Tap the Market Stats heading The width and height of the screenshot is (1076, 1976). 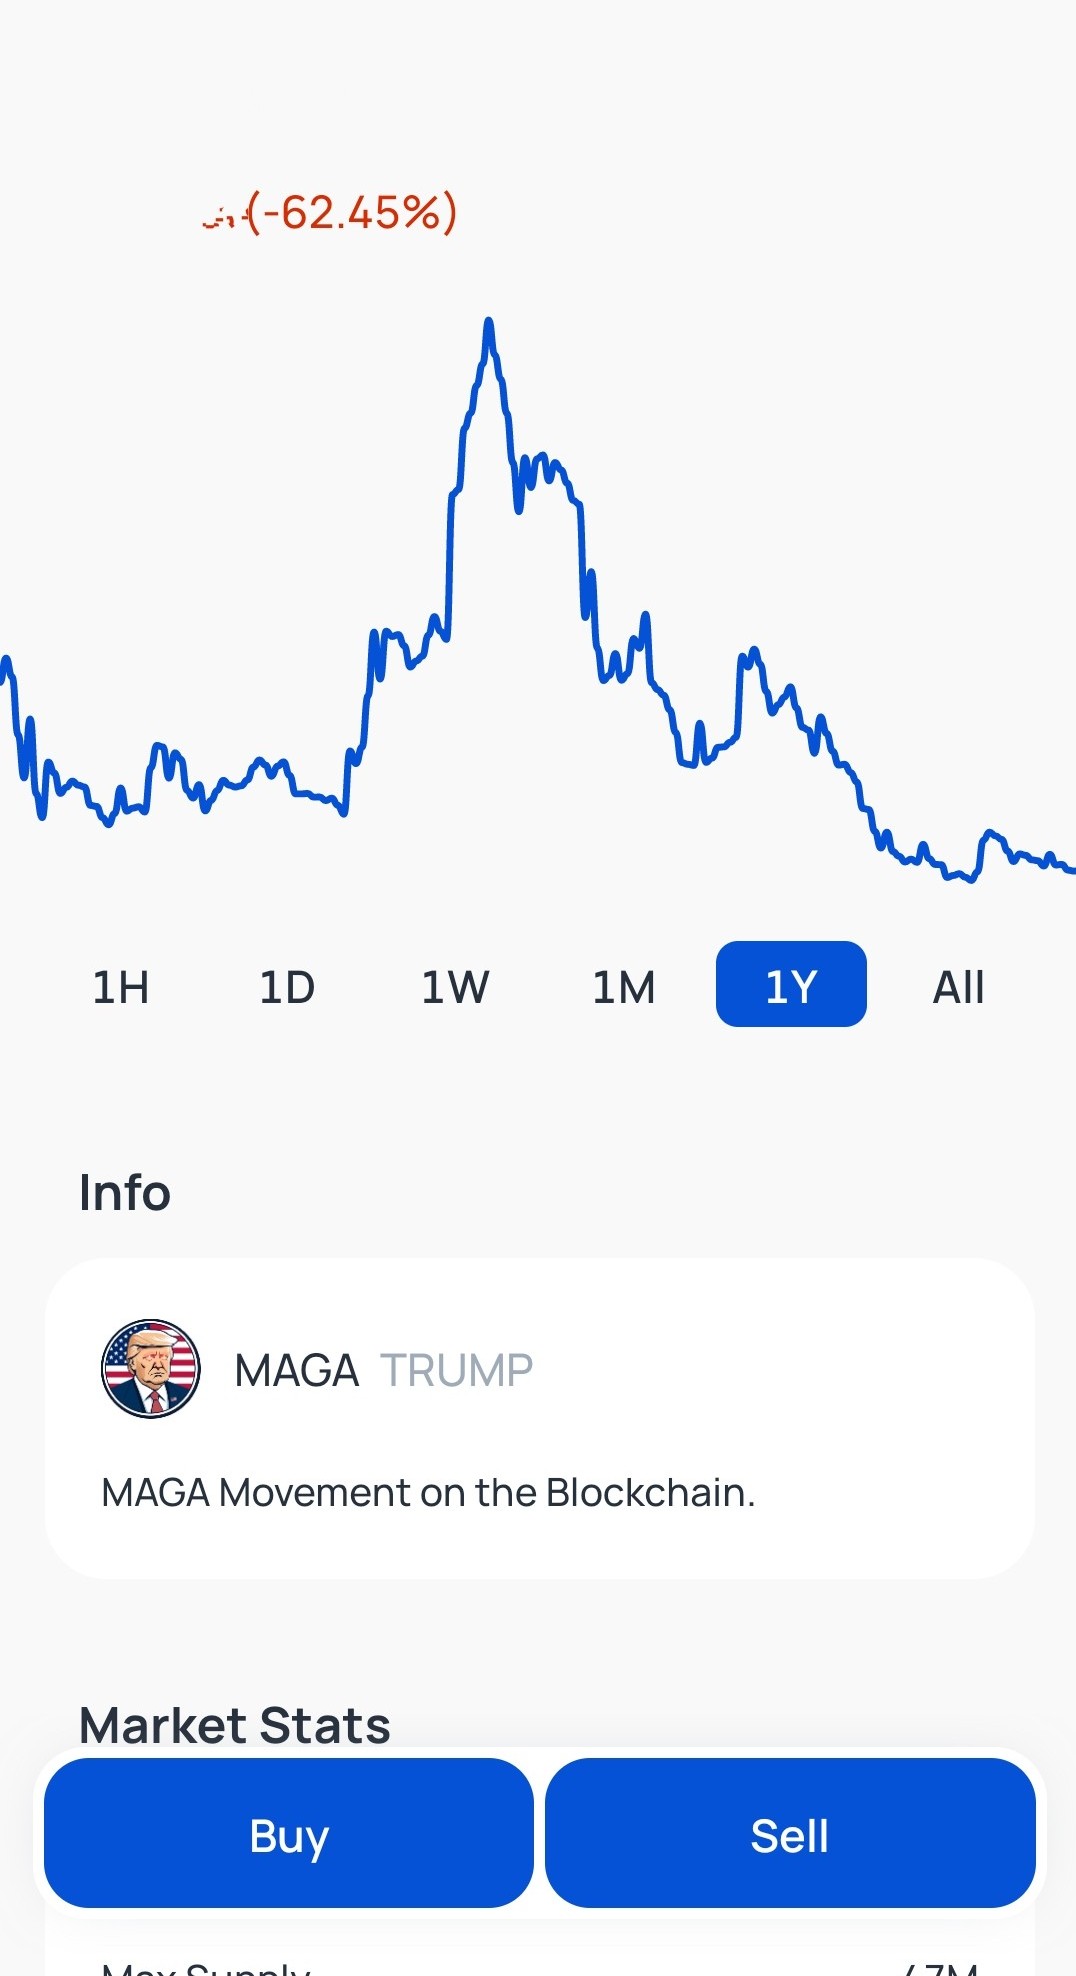click(x=235, y=1725)
